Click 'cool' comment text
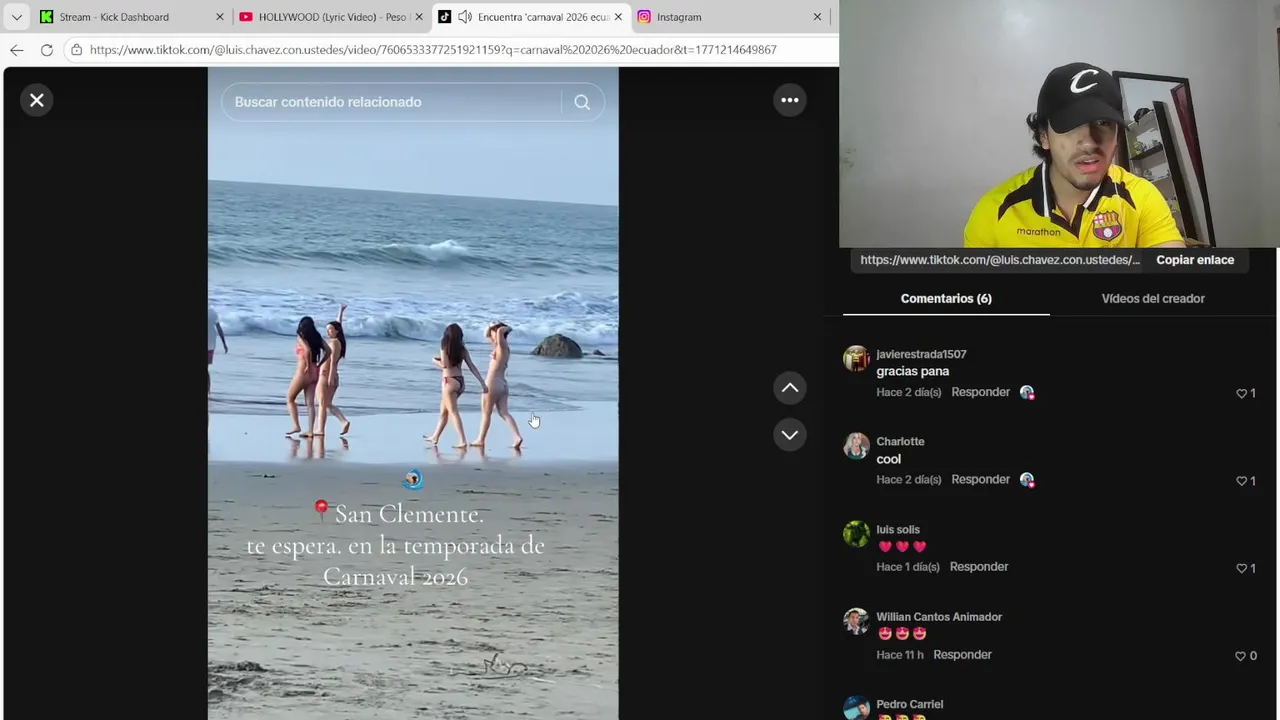Screen dimensions: 1280x720 [x=889, y=459]
